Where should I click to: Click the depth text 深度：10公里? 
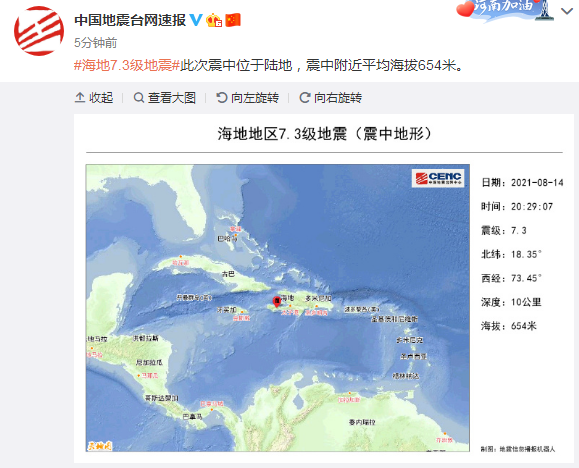coord(511,302)
